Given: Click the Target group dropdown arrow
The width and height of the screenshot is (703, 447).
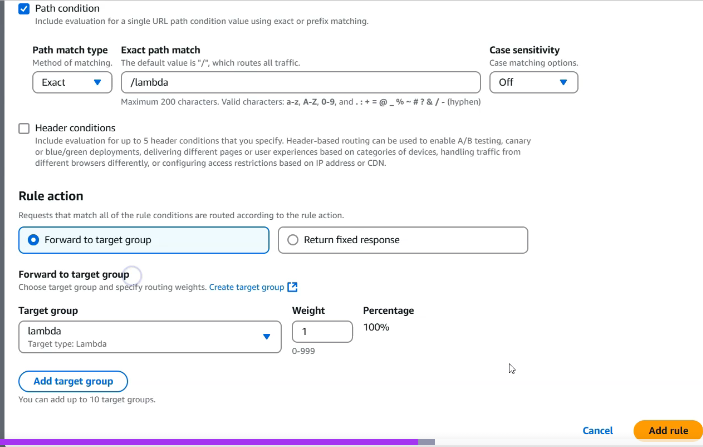Looking at the screenshot, I should [266, 336].
